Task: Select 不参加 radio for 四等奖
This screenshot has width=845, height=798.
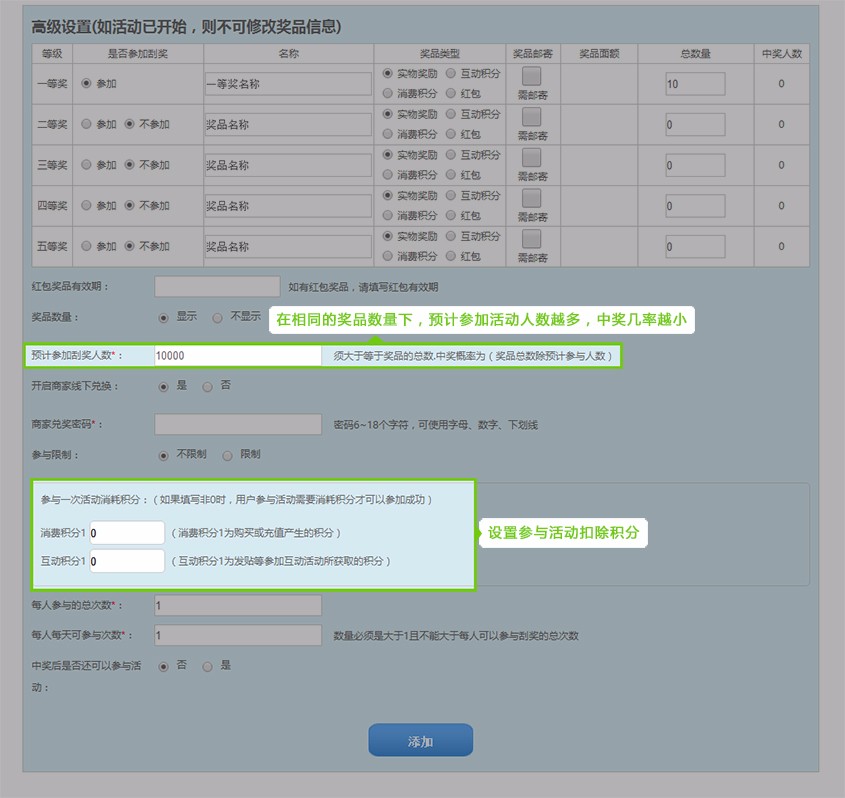Action: coord(129,206)
